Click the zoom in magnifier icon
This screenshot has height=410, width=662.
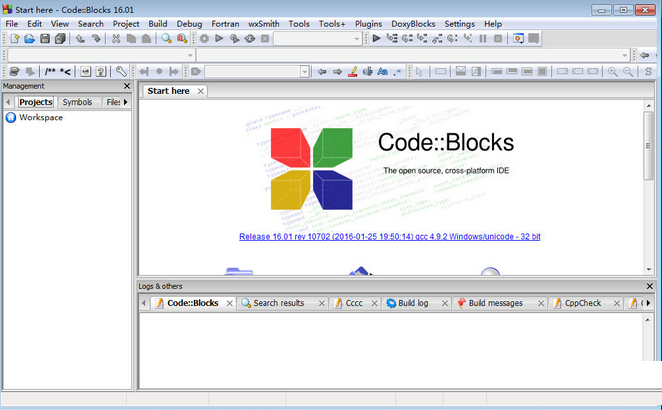(613, 71)
